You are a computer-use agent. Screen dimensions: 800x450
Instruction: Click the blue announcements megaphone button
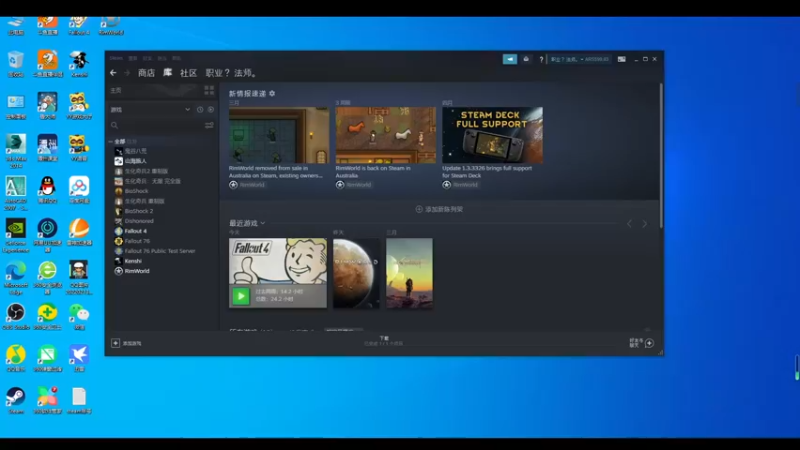pyautogui.click(x=510, y=59)
